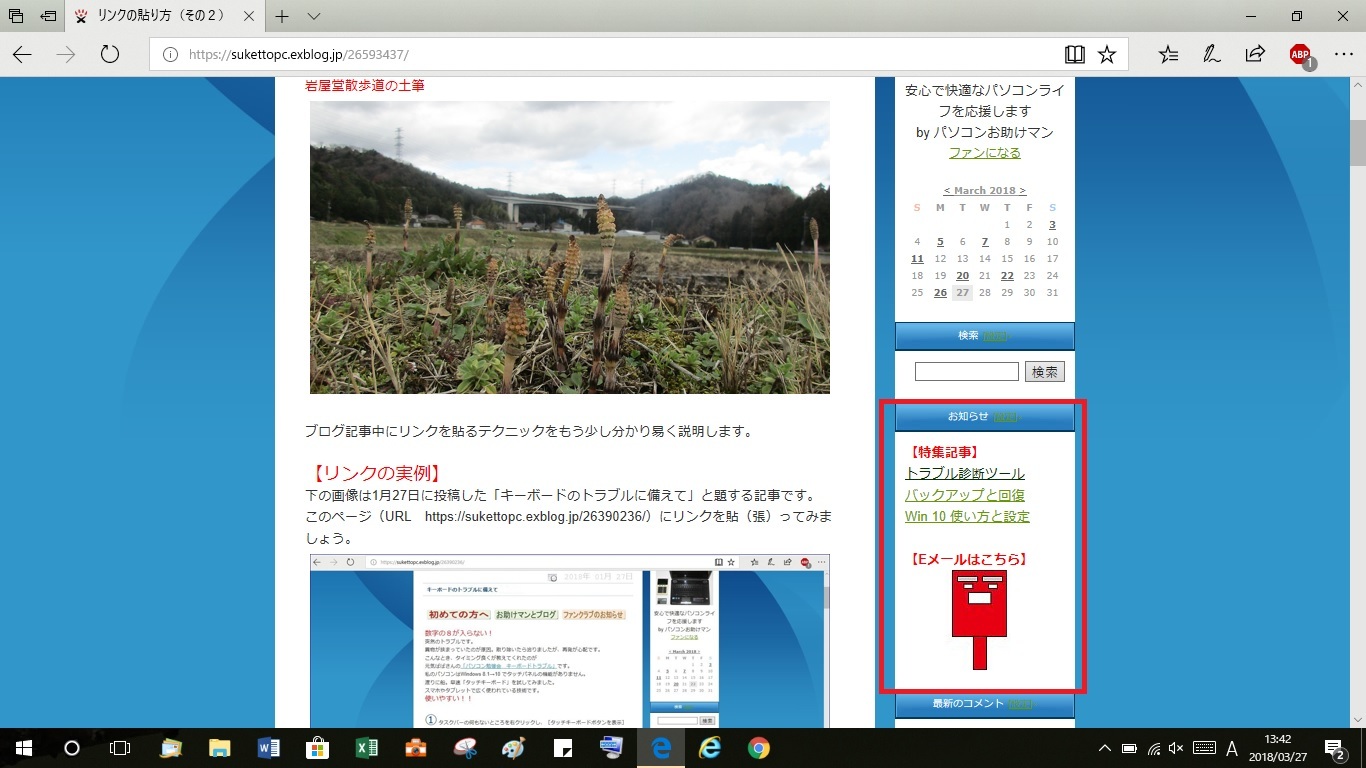This screenshot has height=768, width=1366.
Task: Launch Google Chrome from taskbar
Action: [x=759, y=748]
